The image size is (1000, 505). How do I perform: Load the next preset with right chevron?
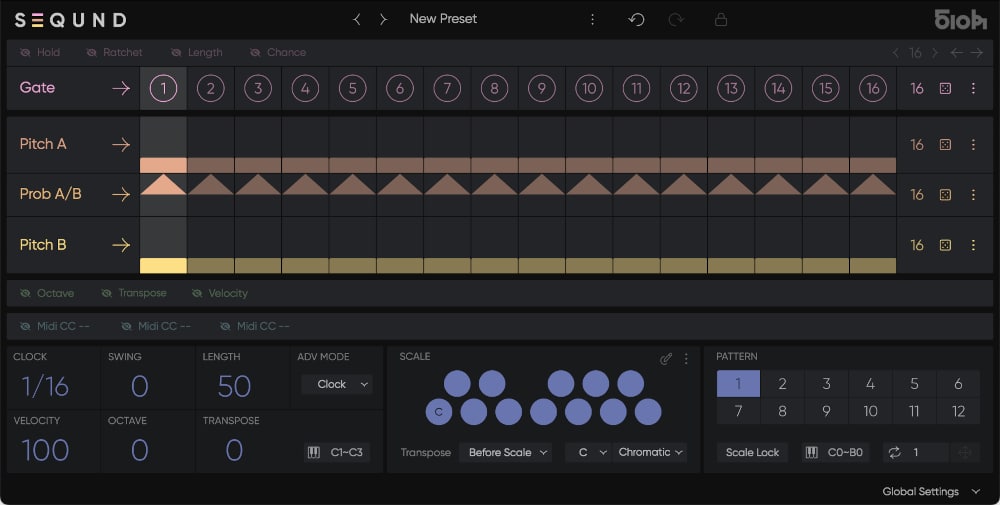(383, 20)
